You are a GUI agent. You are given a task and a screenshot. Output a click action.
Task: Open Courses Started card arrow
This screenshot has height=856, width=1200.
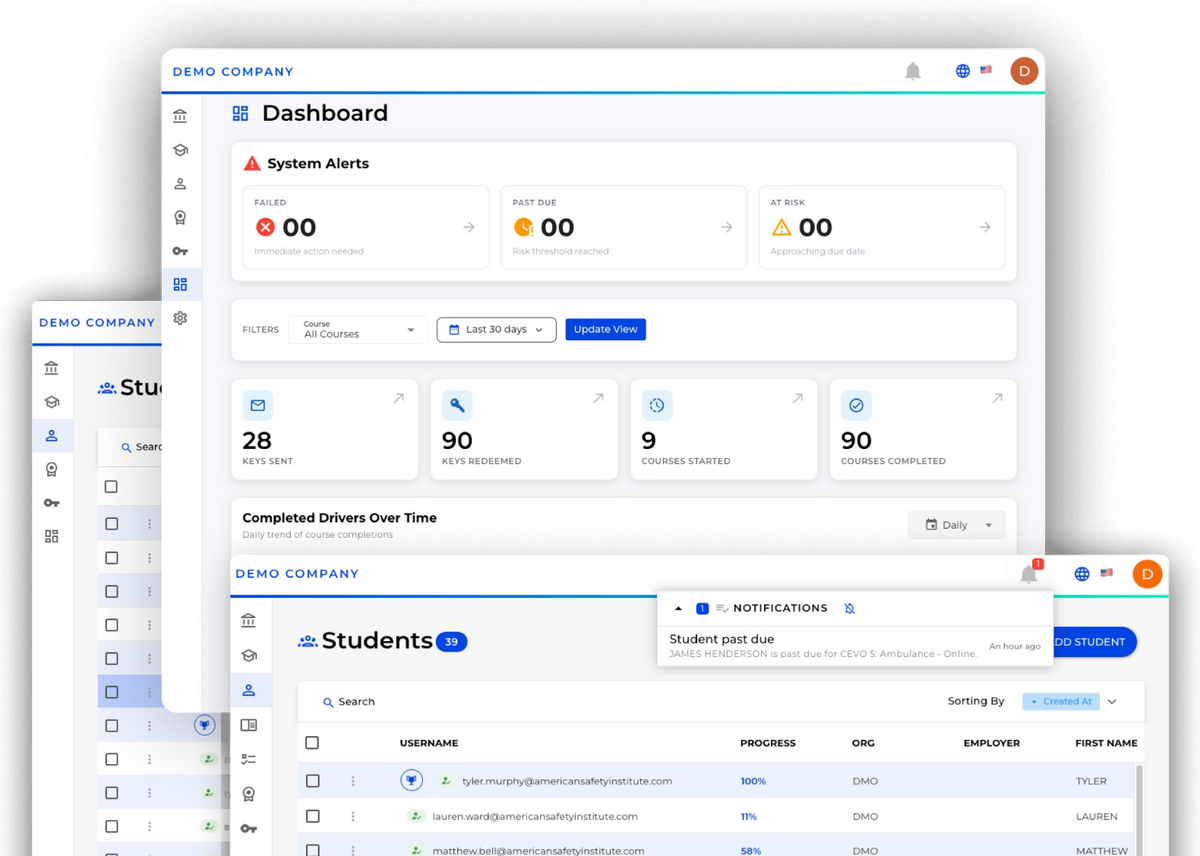pos(798,398)
